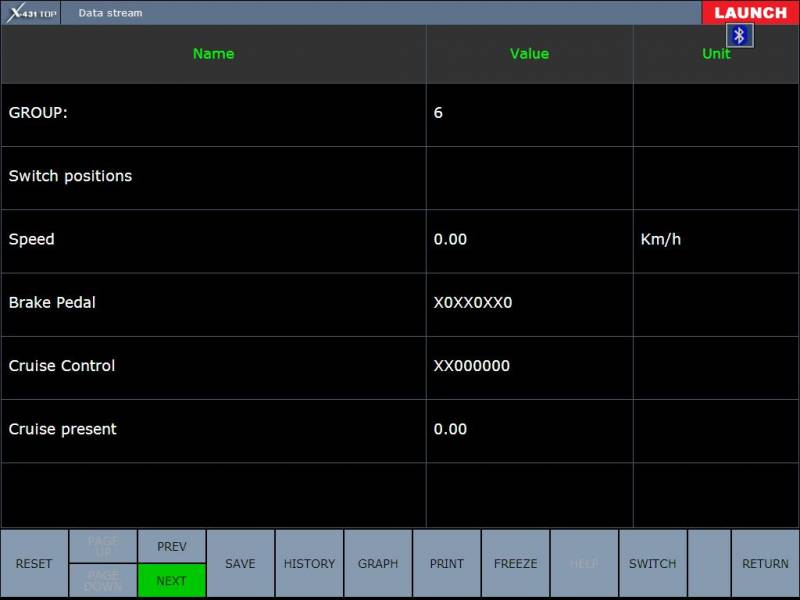The width and height of the screenshot is (800, 600).
Task: Click the PAGE DOWN button
Action: click(103, 581)
